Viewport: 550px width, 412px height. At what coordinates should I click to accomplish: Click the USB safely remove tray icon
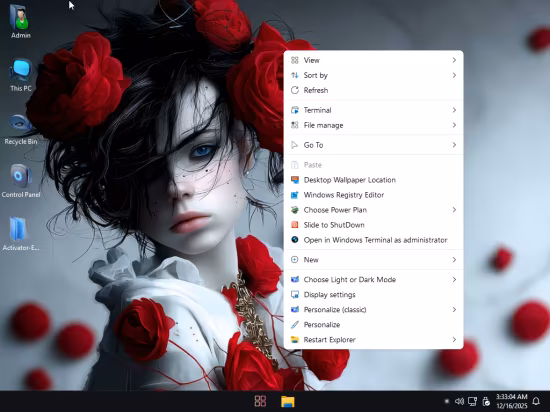(x=486, y=401)
